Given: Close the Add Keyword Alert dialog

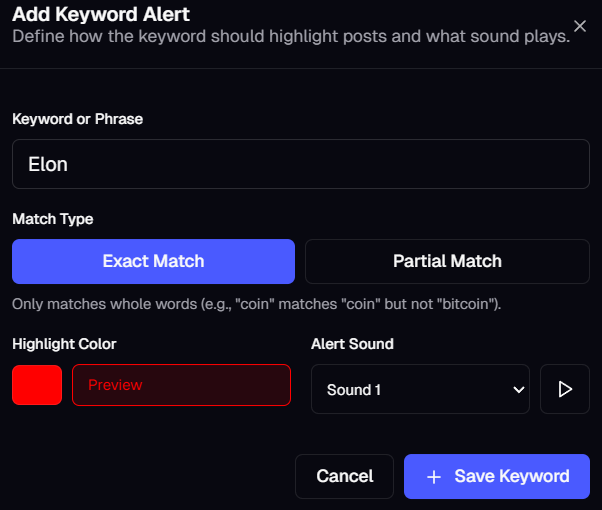Looking at the screenshot, I should pyautogui.click(x=580, y=26).
